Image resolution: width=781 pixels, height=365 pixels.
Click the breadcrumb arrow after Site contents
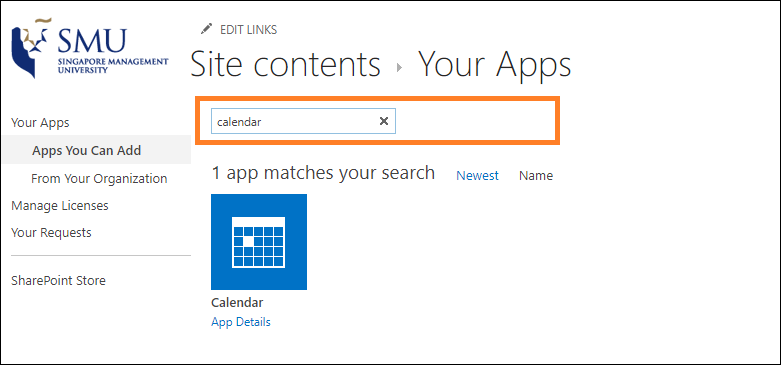[x=399, y=68]
